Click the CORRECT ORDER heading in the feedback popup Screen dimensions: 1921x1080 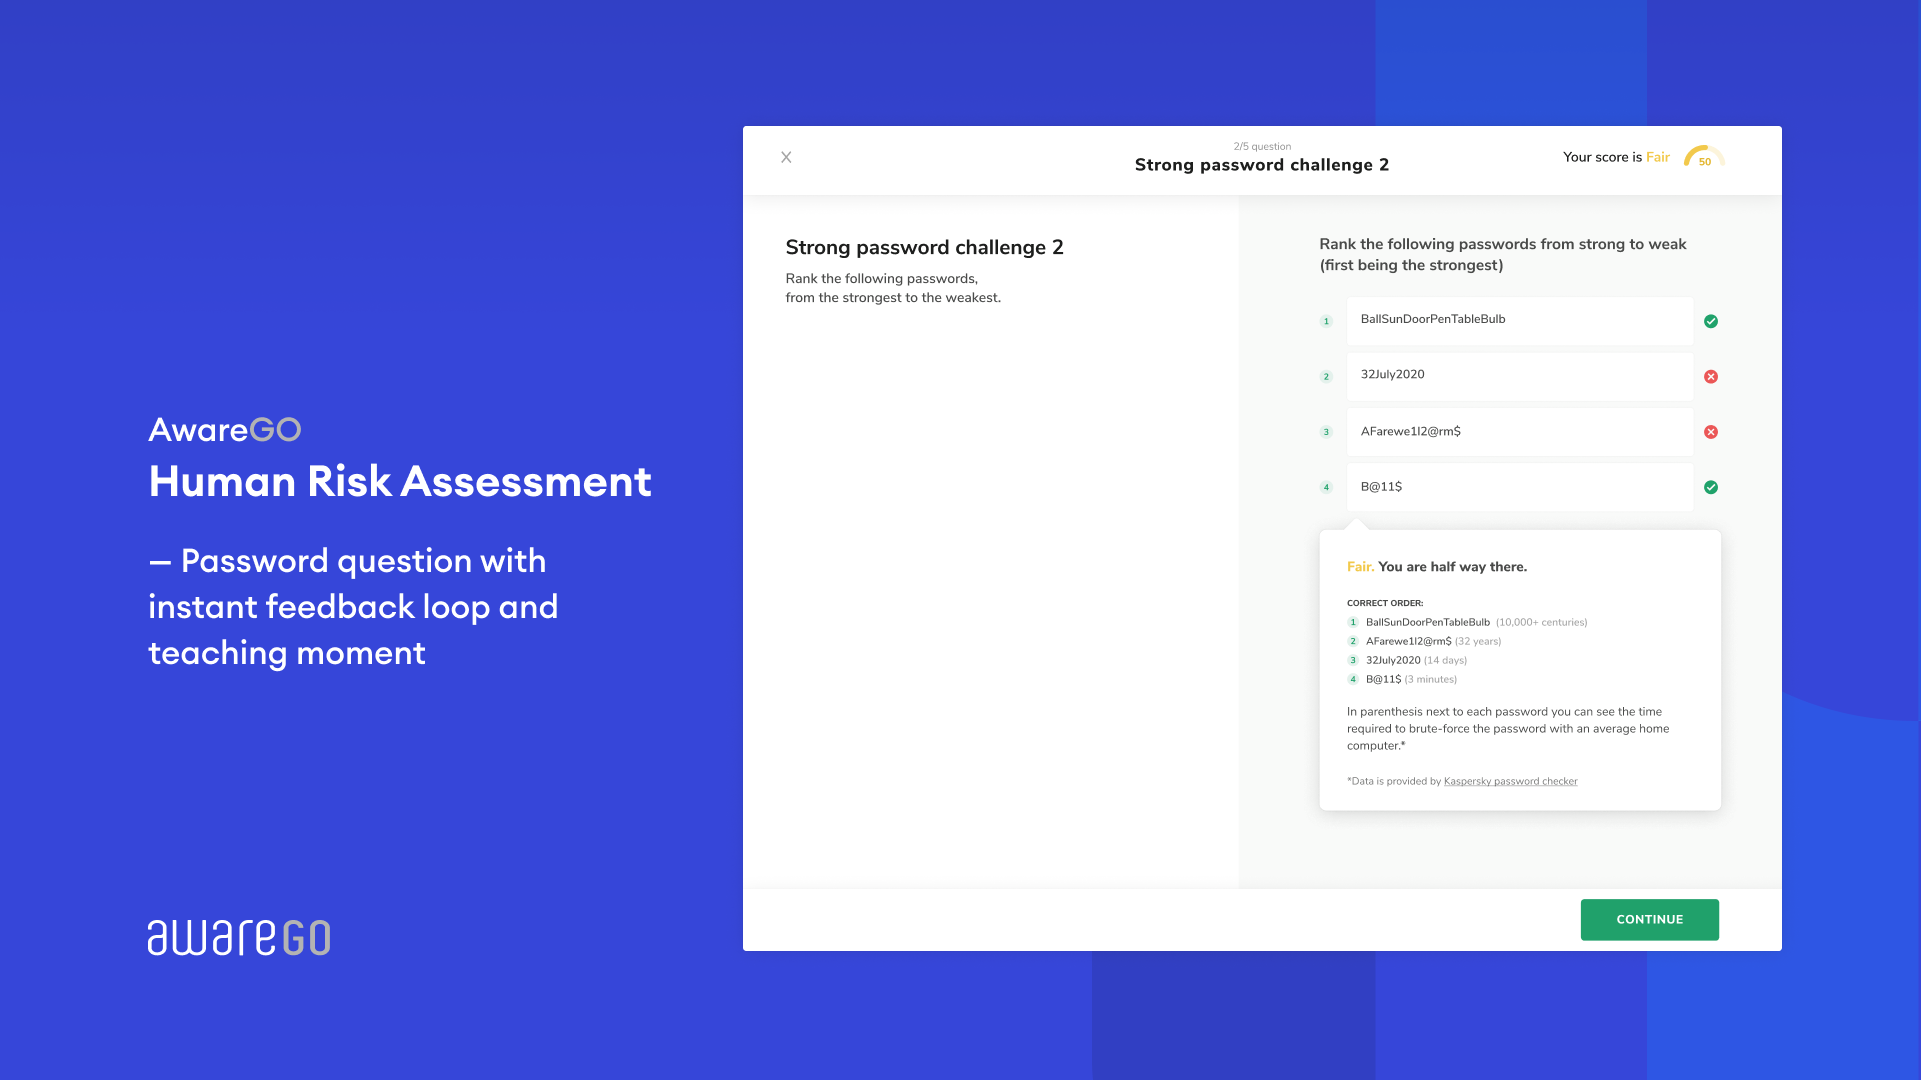[x=1385, y=603]
